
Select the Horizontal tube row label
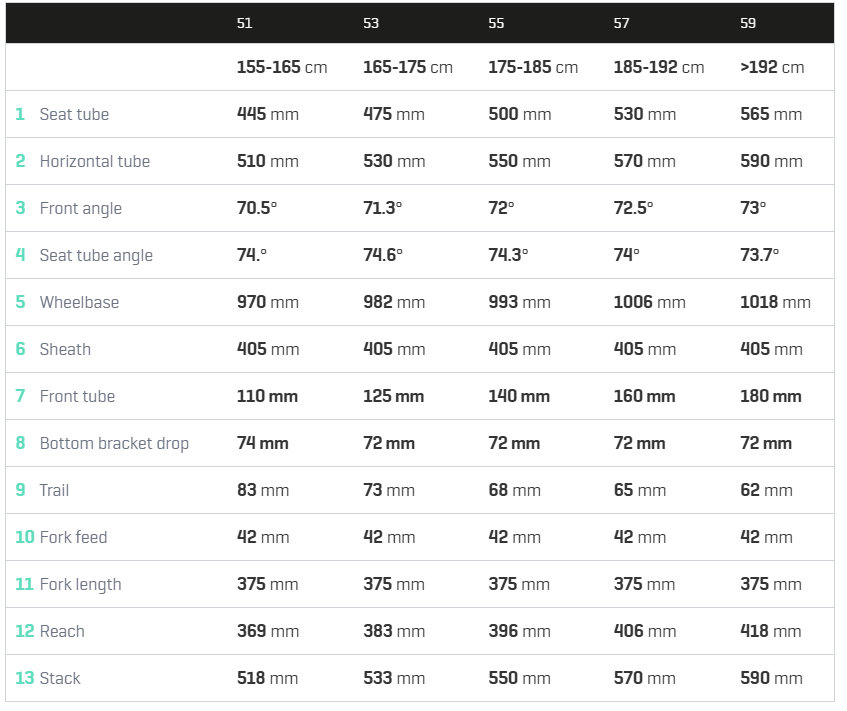pyautogui.click(x=95, y=161)
